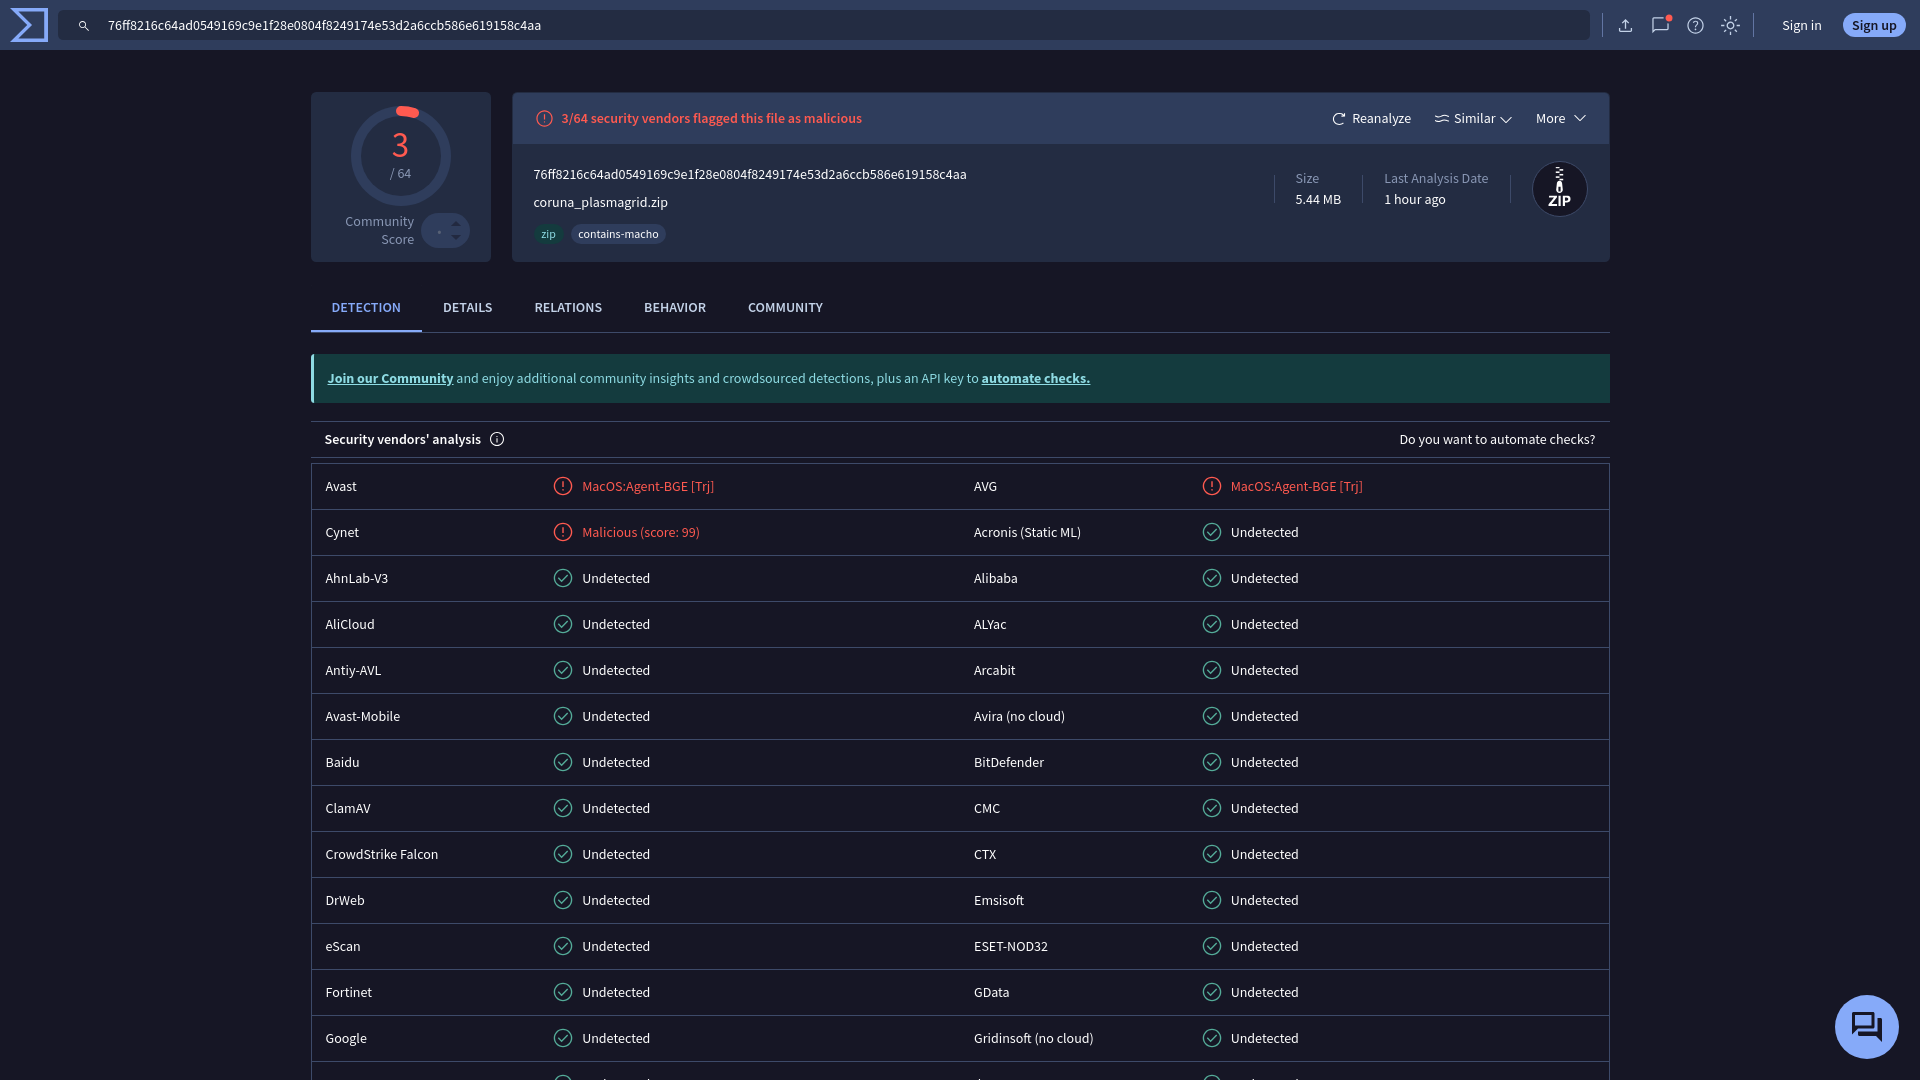
Task: View info beside Security vendors' analysis
Action: tap(497, 439)
